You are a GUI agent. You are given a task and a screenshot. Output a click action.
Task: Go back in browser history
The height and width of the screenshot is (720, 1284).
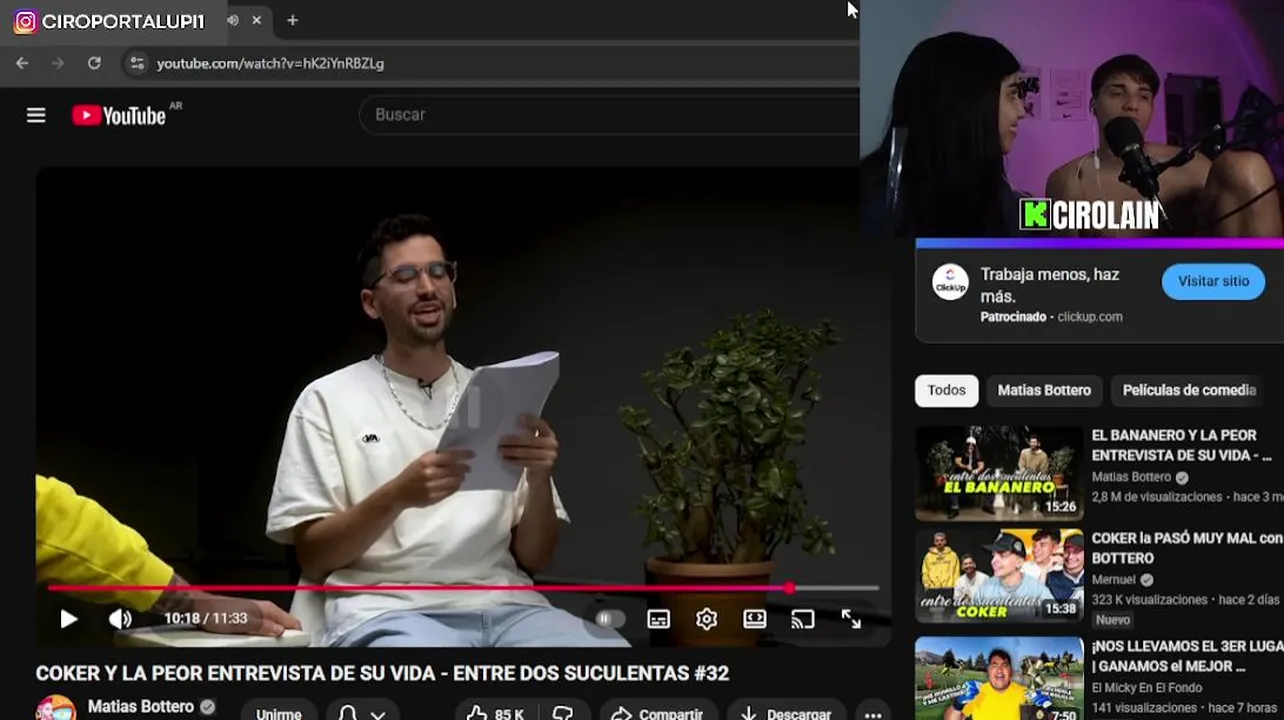click(x=22, y=63)
